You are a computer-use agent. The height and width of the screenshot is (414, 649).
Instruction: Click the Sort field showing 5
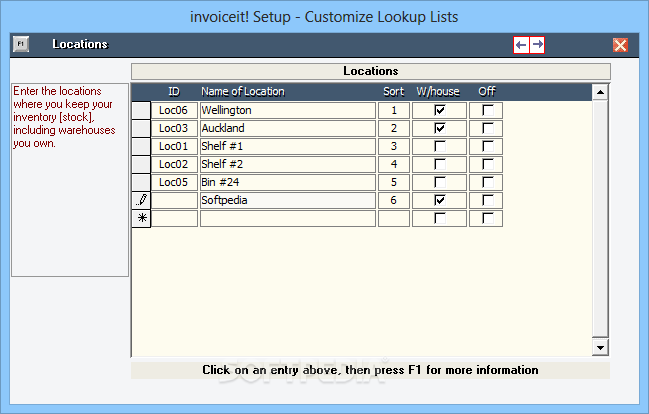tap(394, 183)
